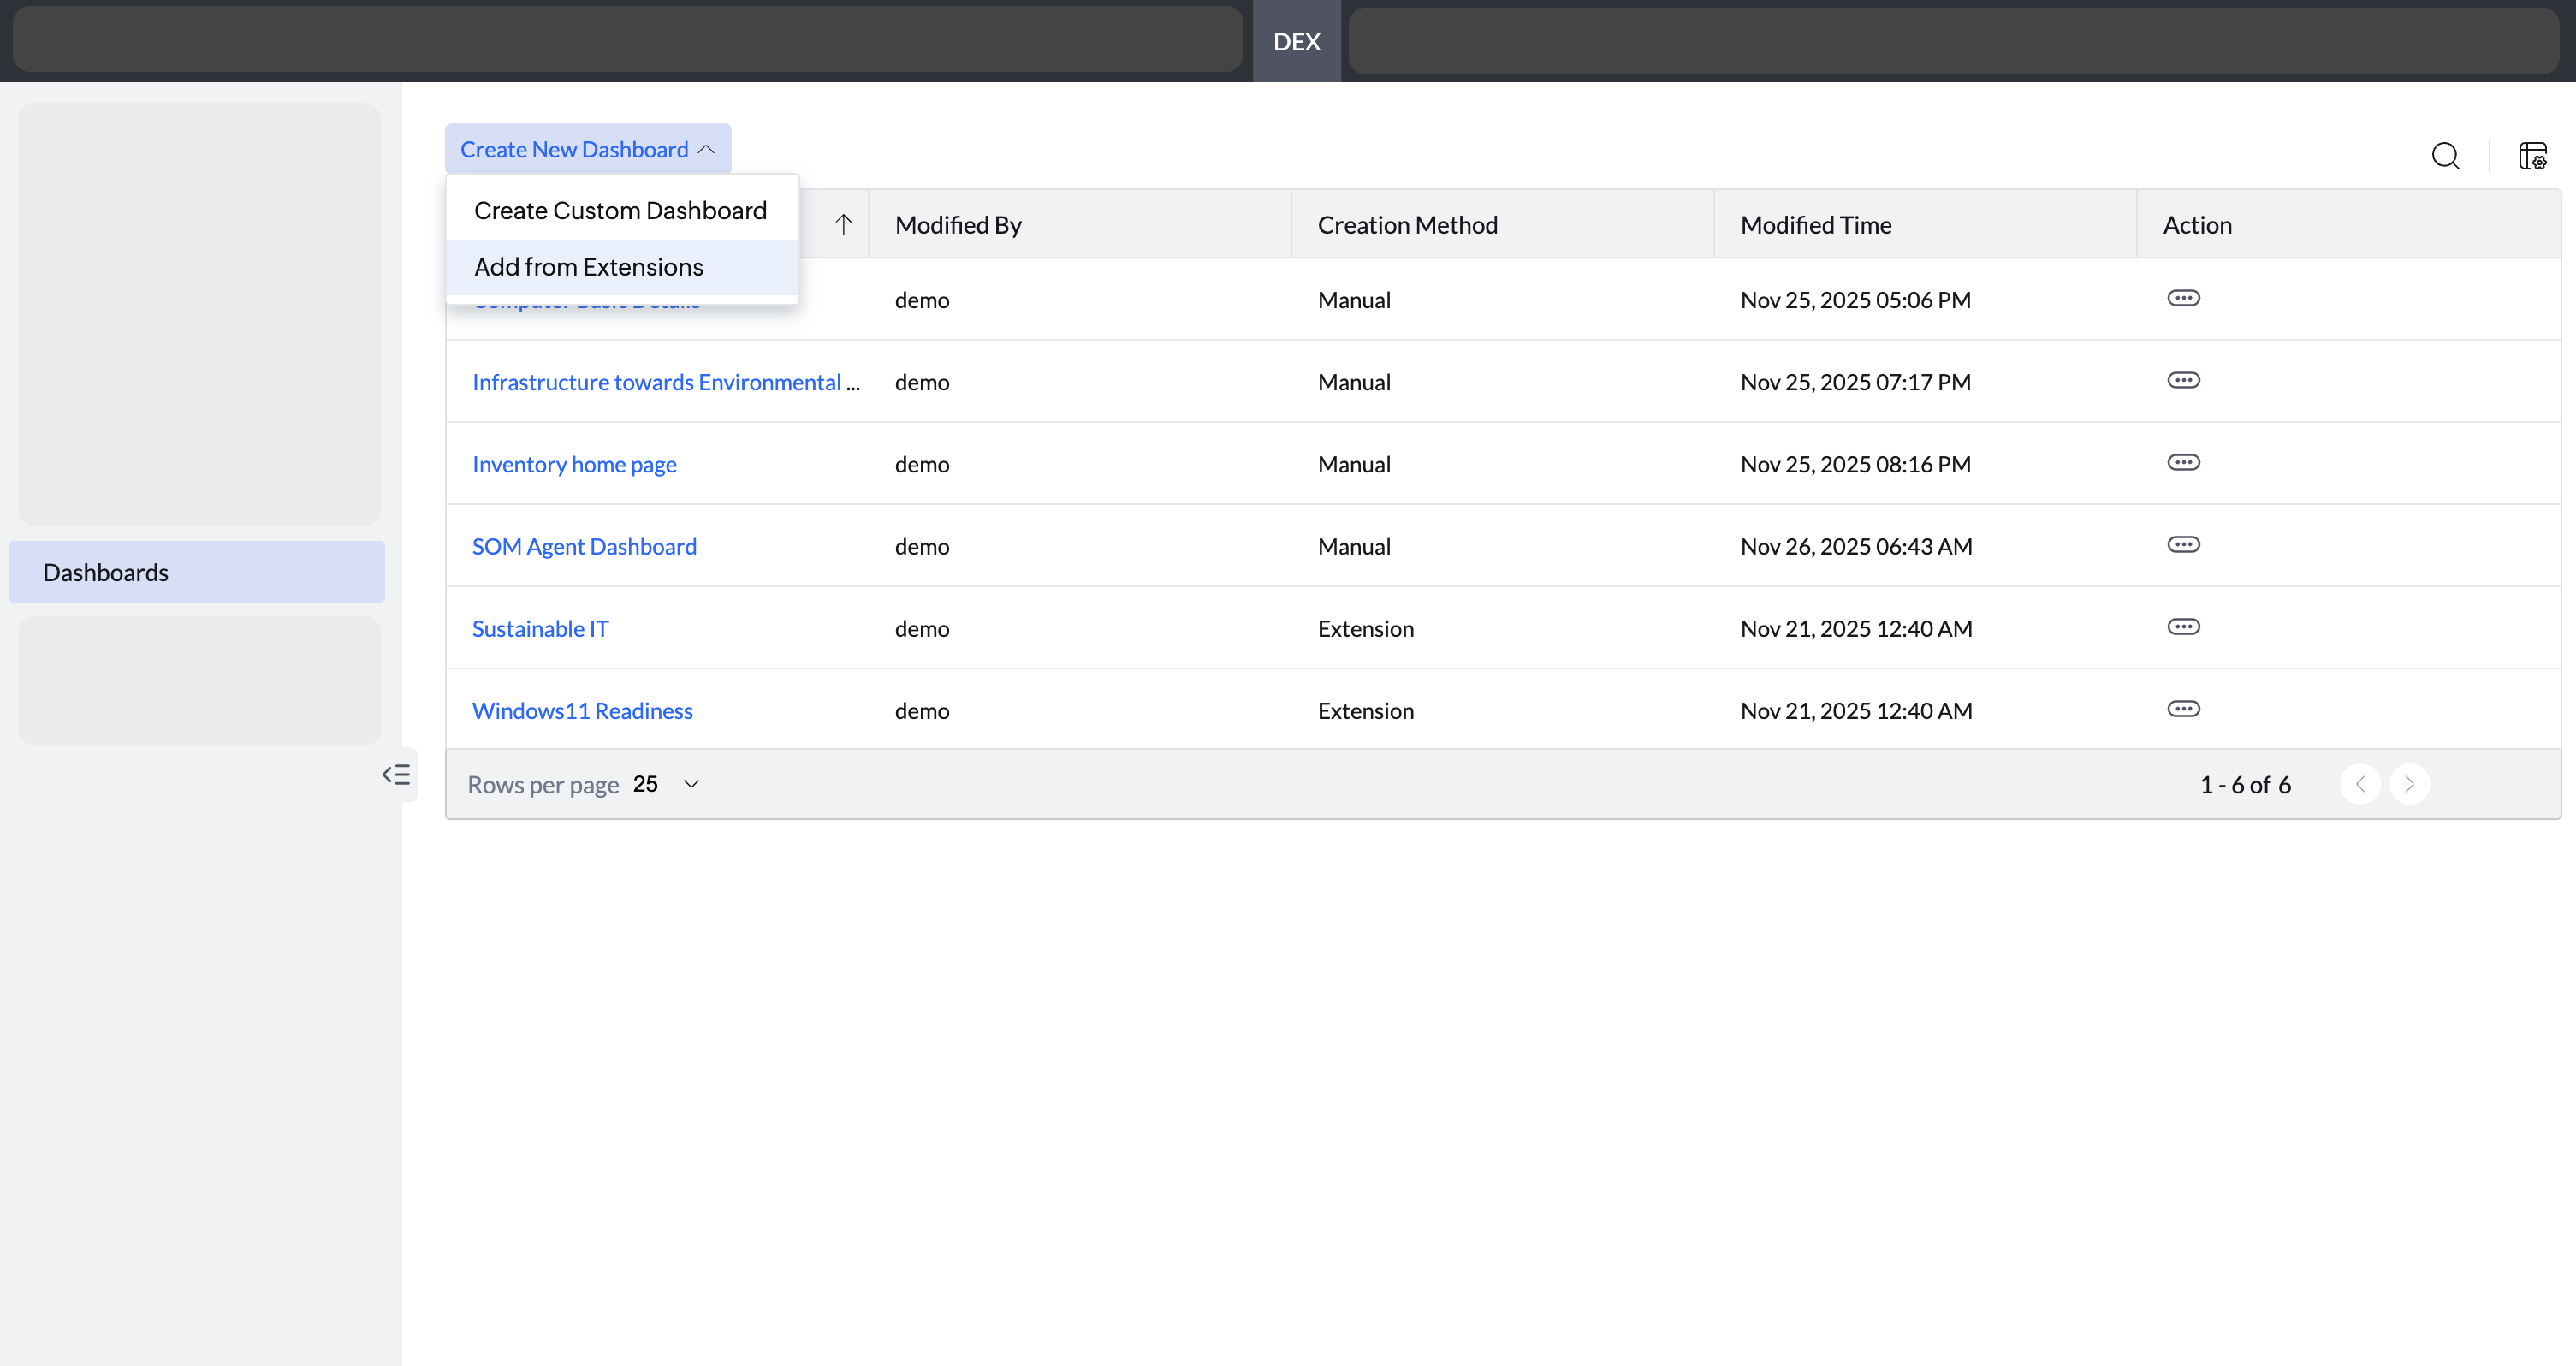Select Create Custom Dashboard menu option
This screenshot has height=1366, width=2576.
(620, 210)
